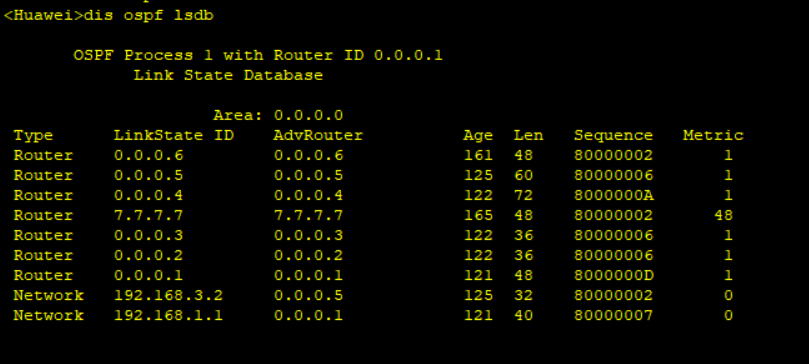Viewport: 809px width, 364px height.
Task: Click the 'Link State Database' heading
Action: (228, 76)
